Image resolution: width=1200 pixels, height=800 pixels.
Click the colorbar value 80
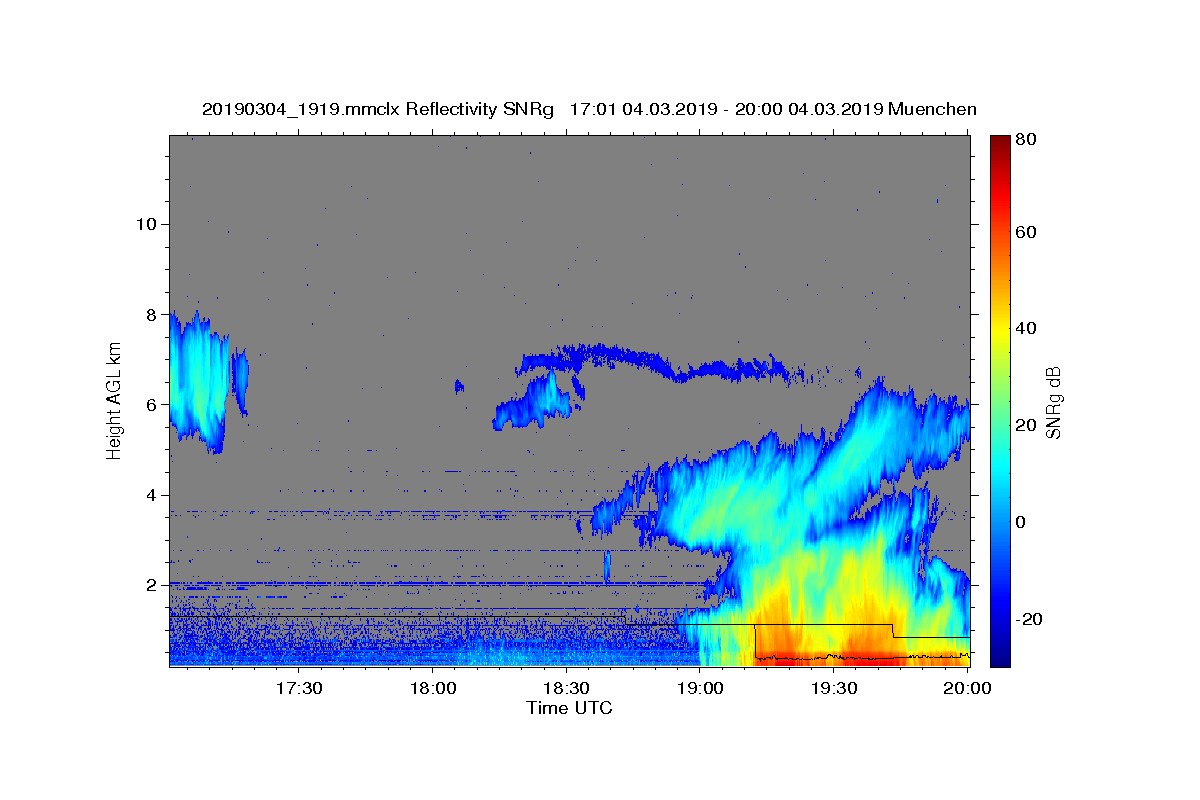[1025, 140]
